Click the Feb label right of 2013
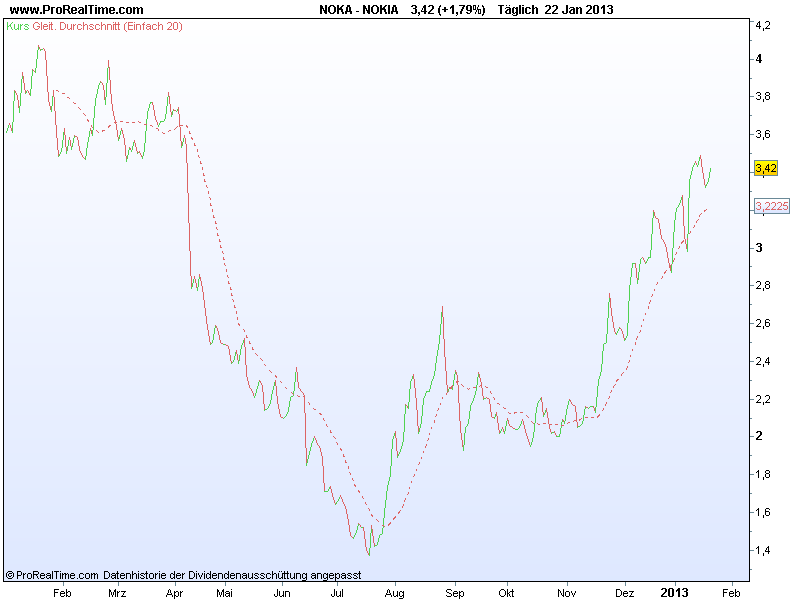The image size is (800, 600). [x=731, y=593]
